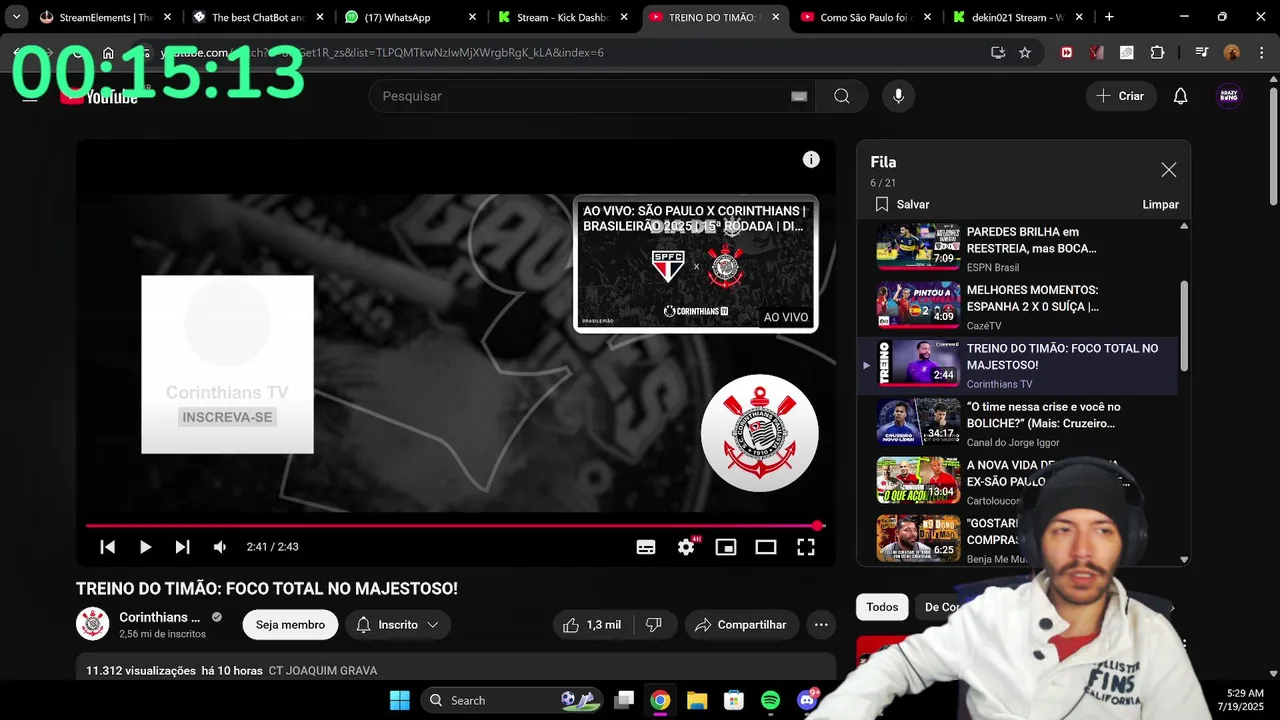The height and width of the screenshot is (720, 1280).
Task: Skip to previous video in queue
Action: pyautogui.click(x=108, y=547)
